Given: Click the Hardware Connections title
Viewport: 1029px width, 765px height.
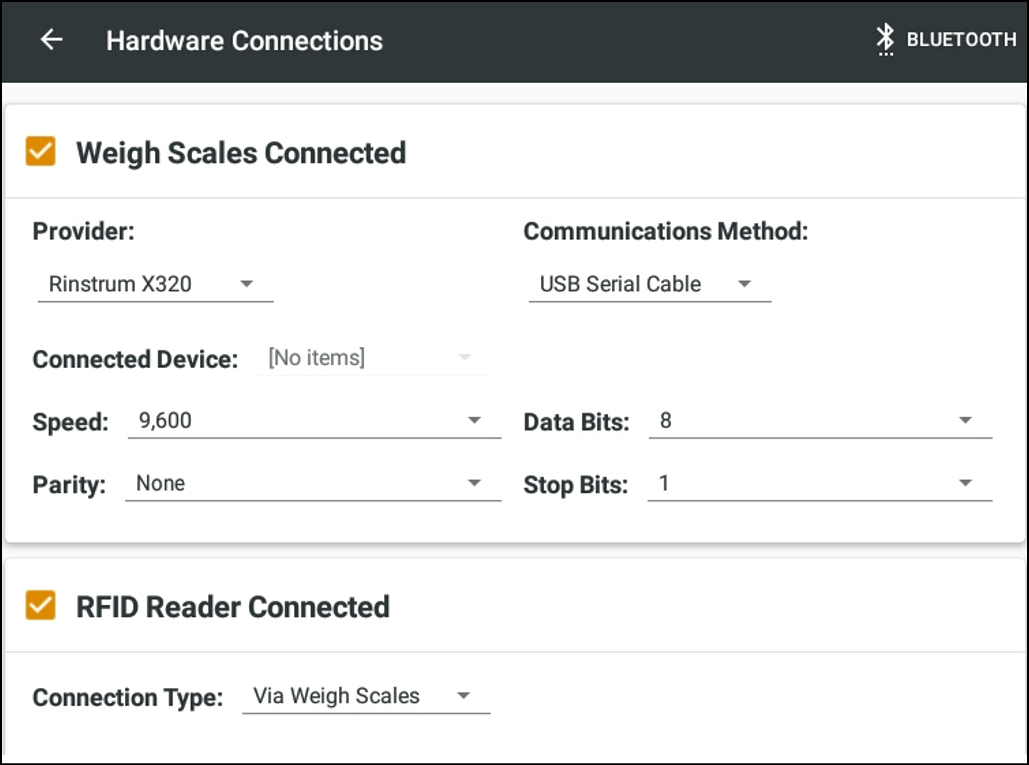Looking at the screenshot, I should [245, 40].
